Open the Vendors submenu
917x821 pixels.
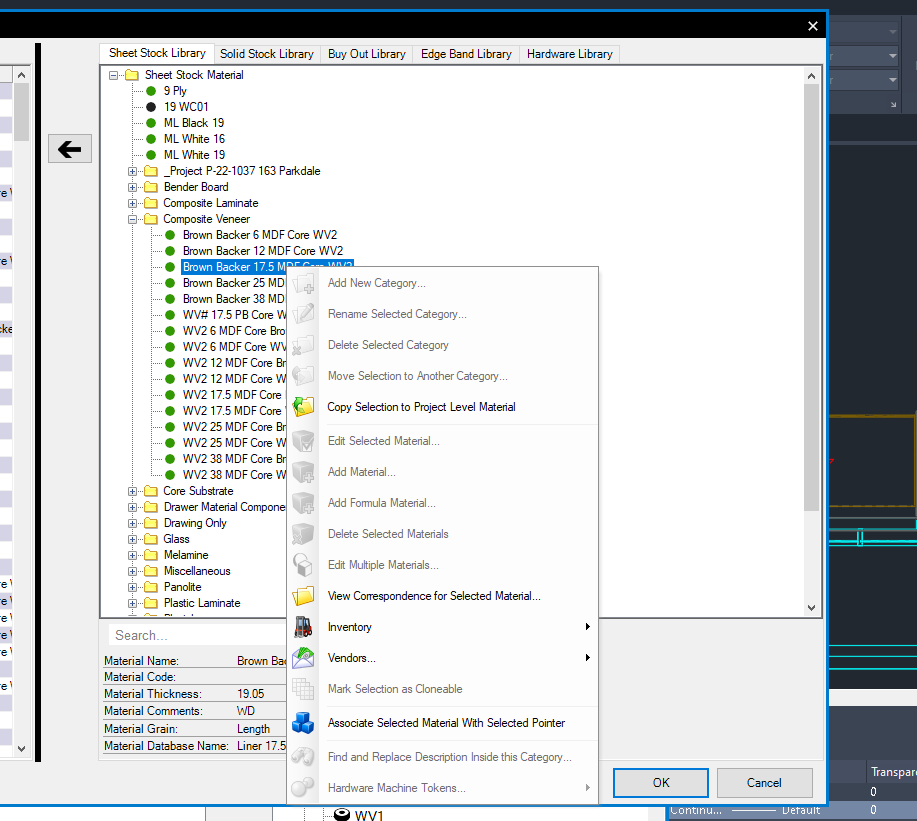tap(443, 658)
